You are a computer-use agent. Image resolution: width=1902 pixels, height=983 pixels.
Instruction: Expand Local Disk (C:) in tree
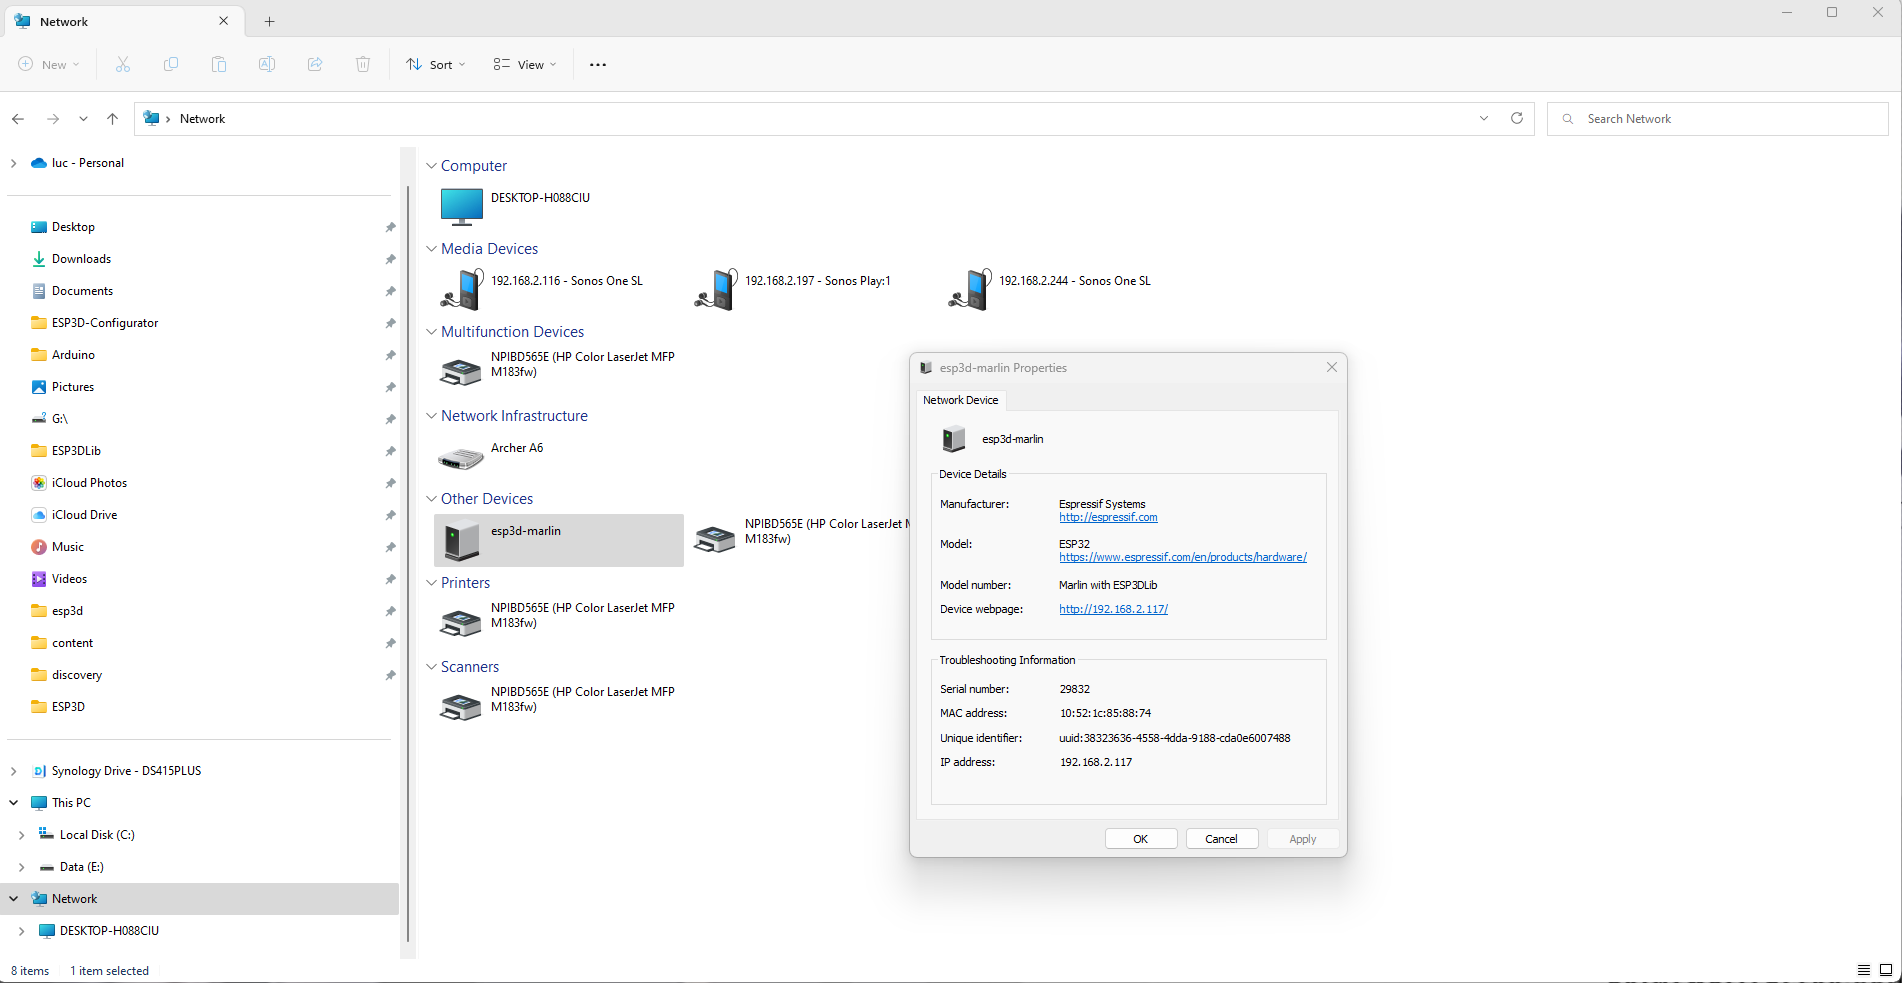coord(21,835)
